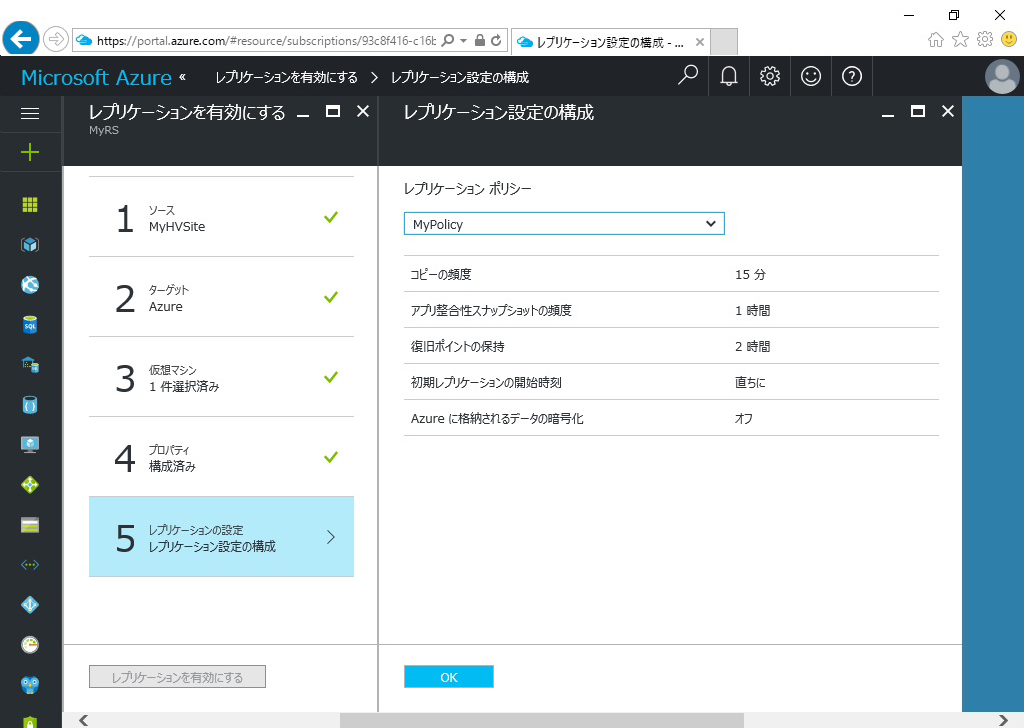Close the レプリケーション設定の構成 blade
1024x728 pixels.
pos(948,112)
